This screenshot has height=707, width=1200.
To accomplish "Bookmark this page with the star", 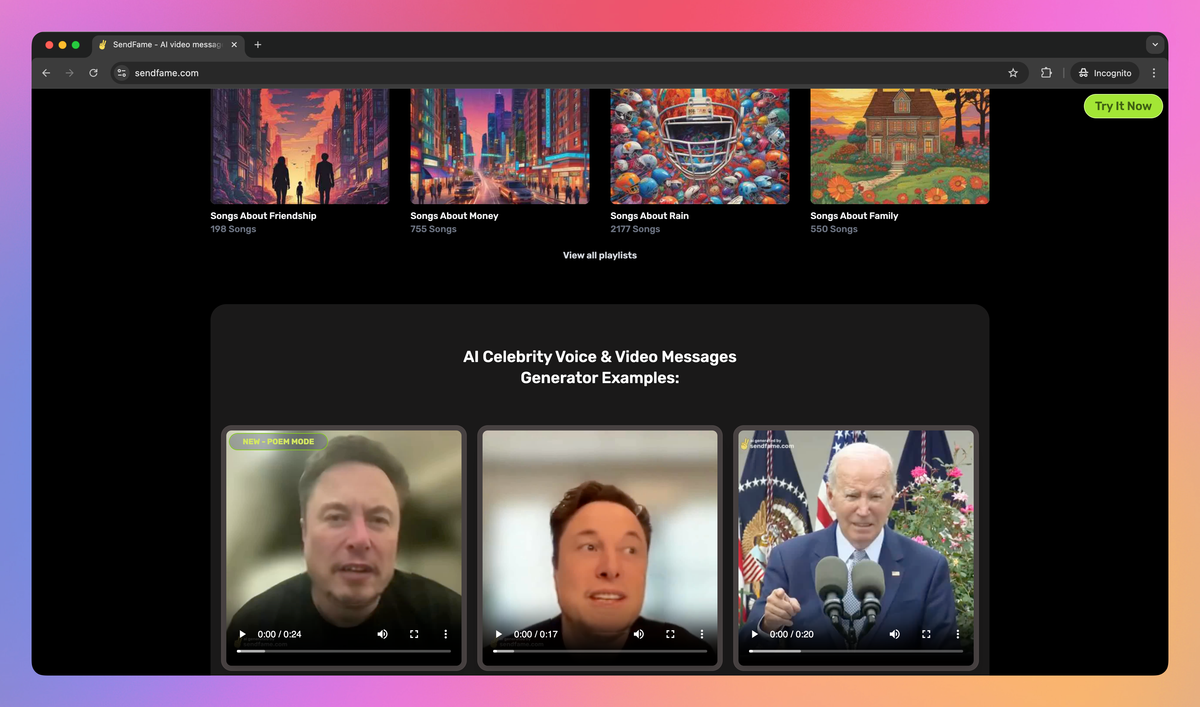I will (x=1013, y=73).
